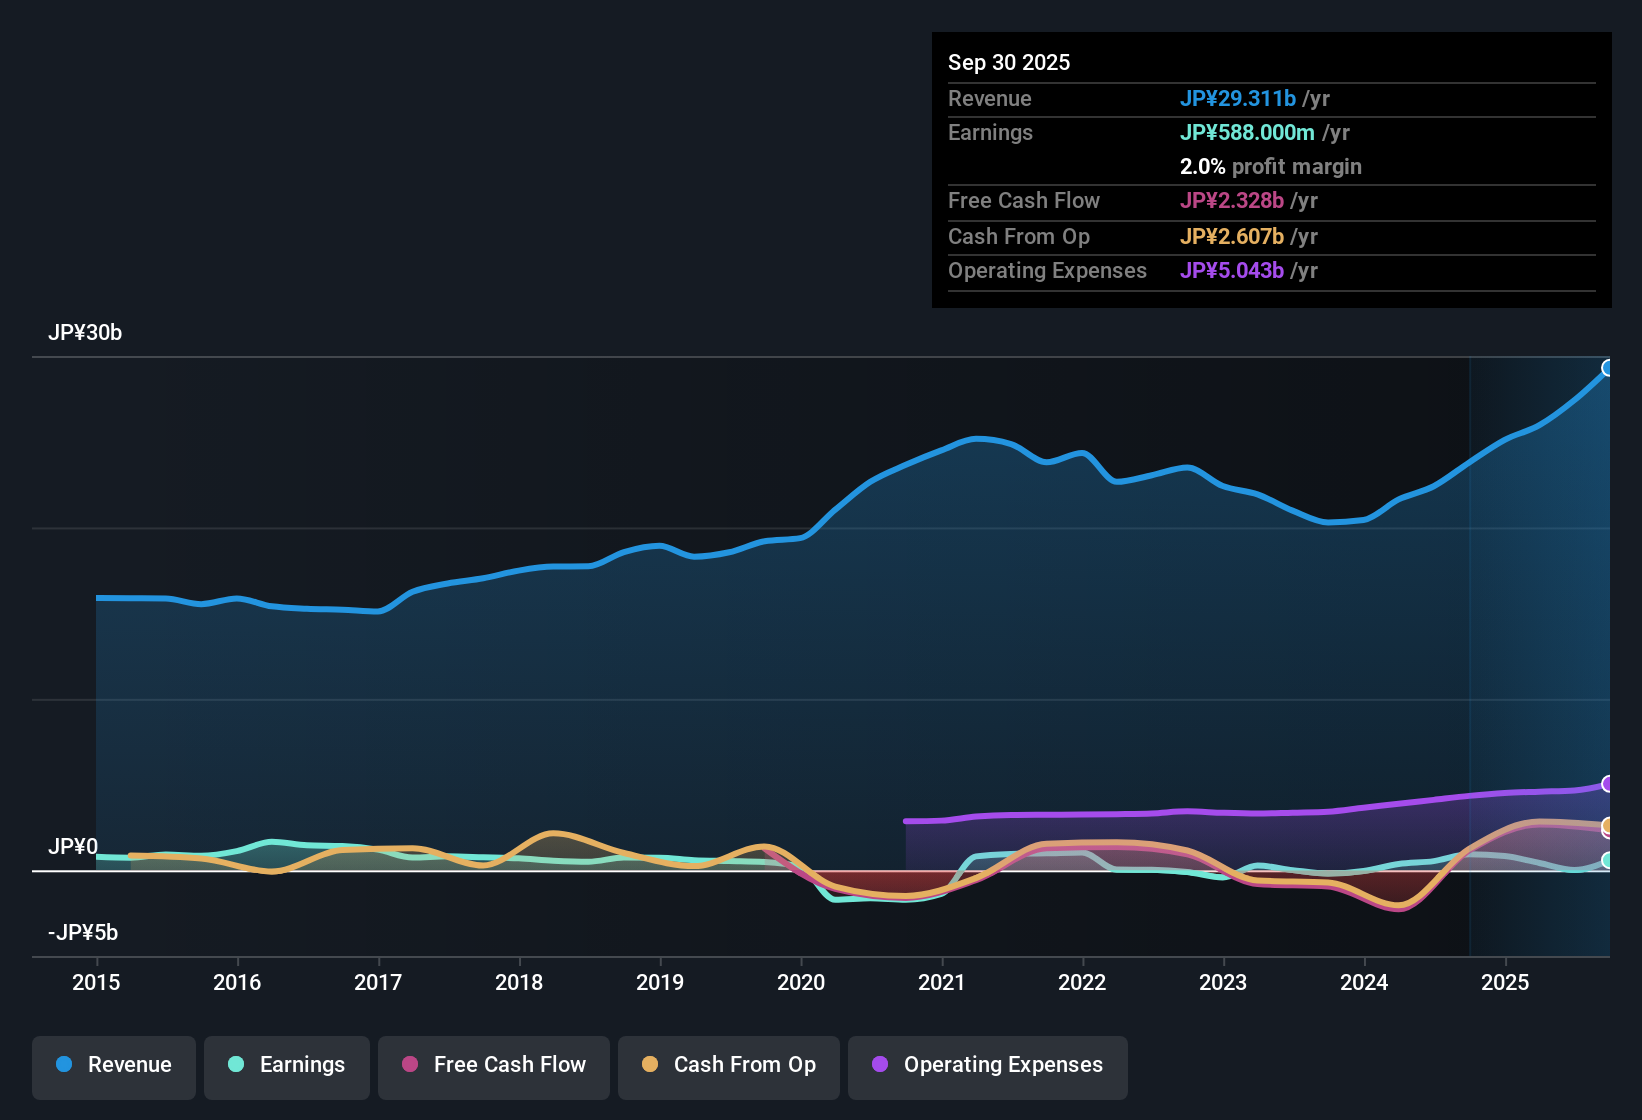The height and width of the screenshot is (1120, 1642).
Task: Click the pink Free Cash Flow legend dot
Action: (409, 1065)
